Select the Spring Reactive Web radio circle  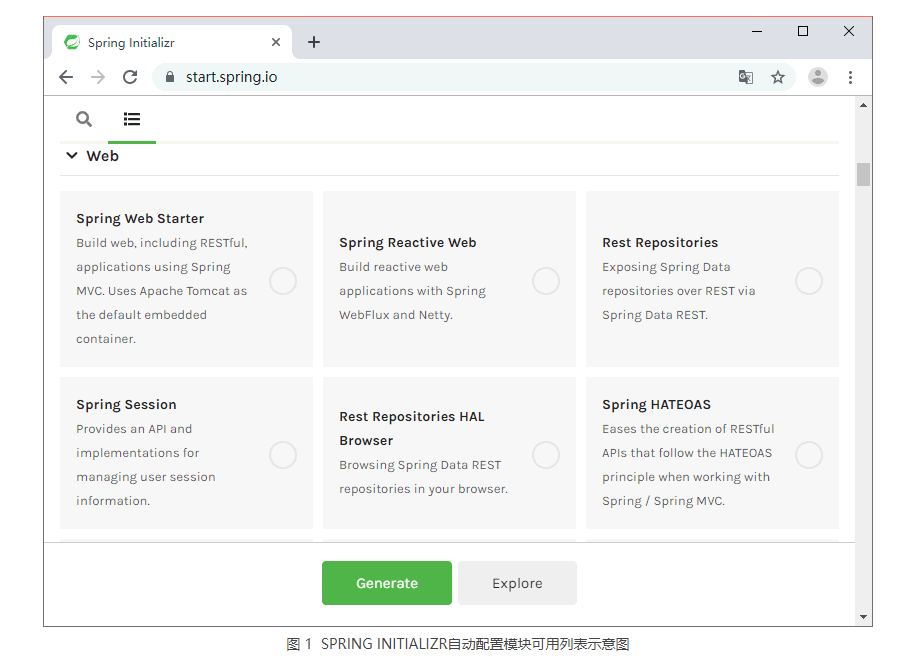(546, 281)
